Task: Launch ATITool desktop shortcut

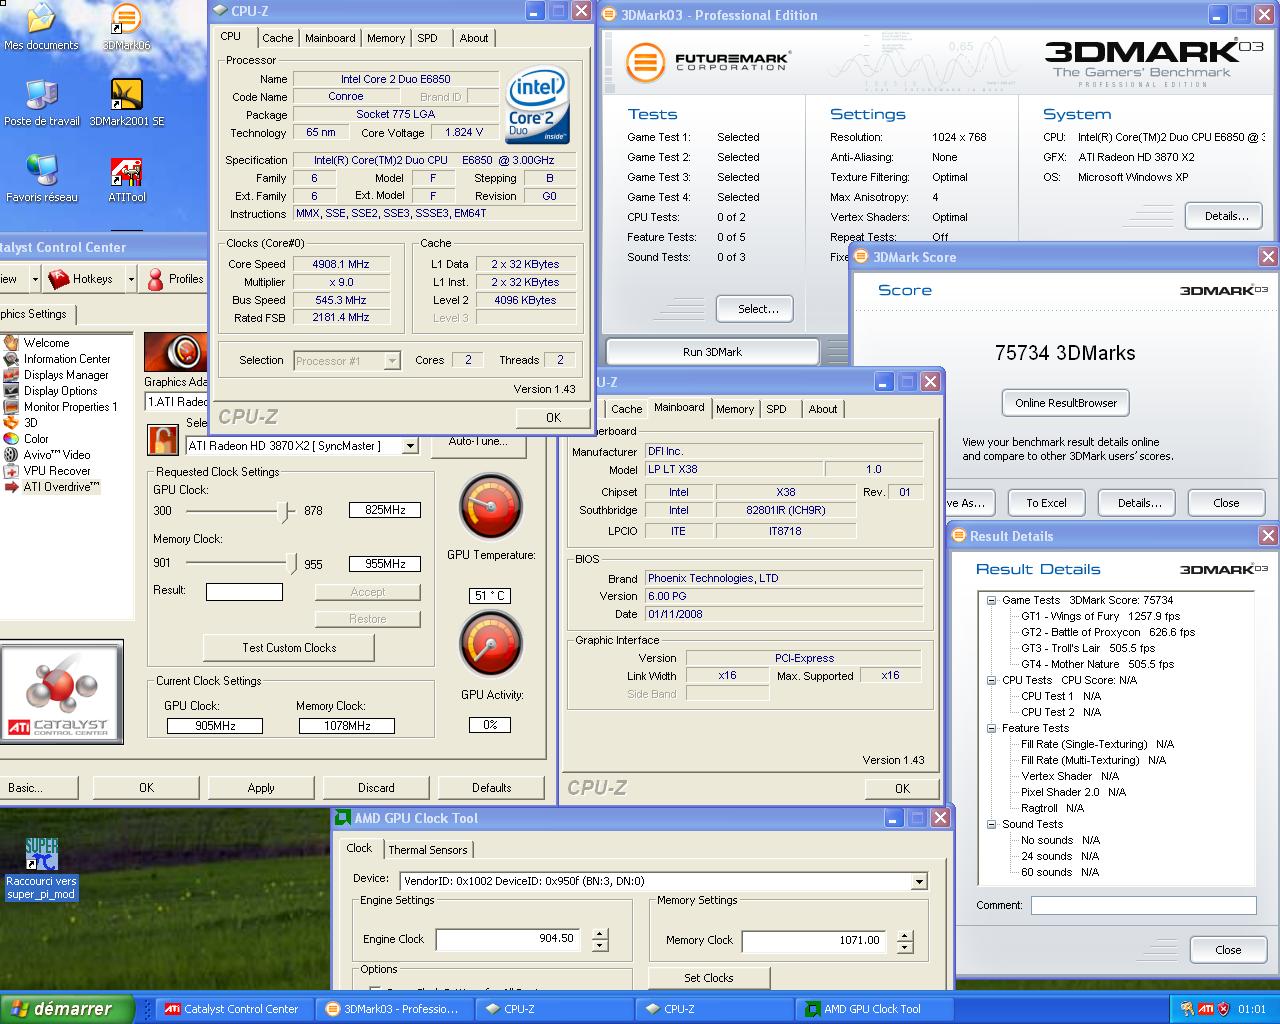Action: click(126, 179)
